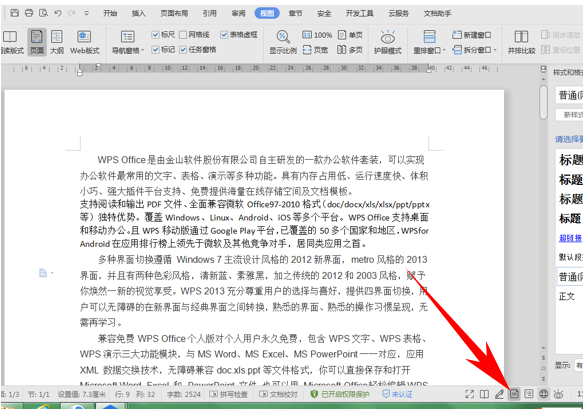
Task: Open the 开始 Home tab
Action: tap(110, 13)
